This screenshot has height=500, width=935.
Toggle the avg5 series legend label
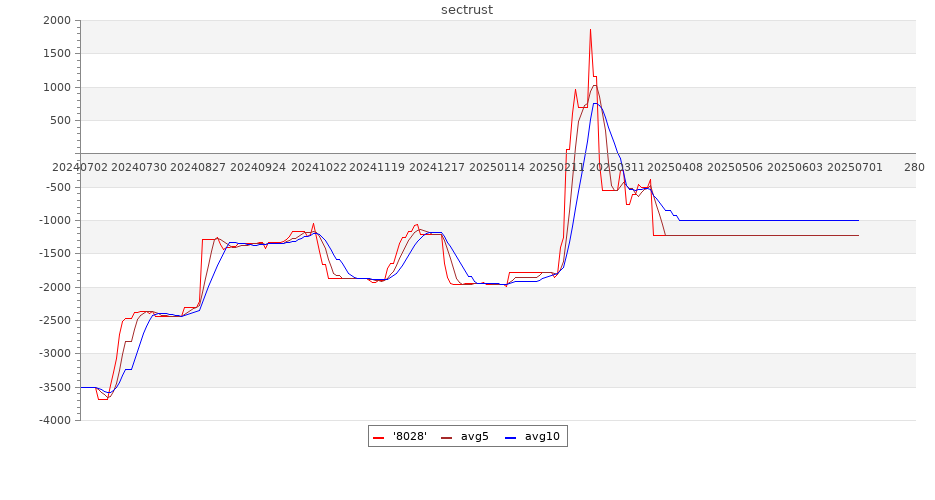(475, 436)
